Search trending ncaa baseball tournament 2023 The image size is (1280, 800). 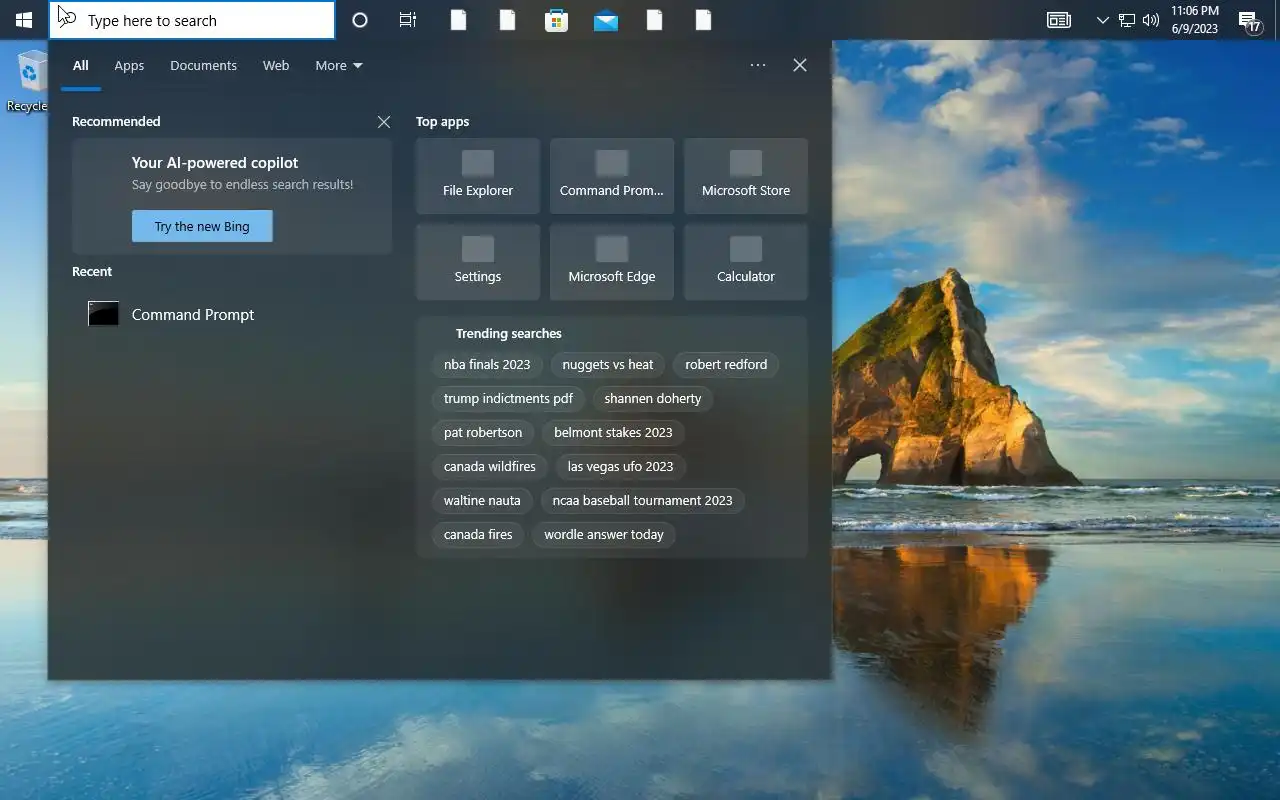tap(642, 501)
